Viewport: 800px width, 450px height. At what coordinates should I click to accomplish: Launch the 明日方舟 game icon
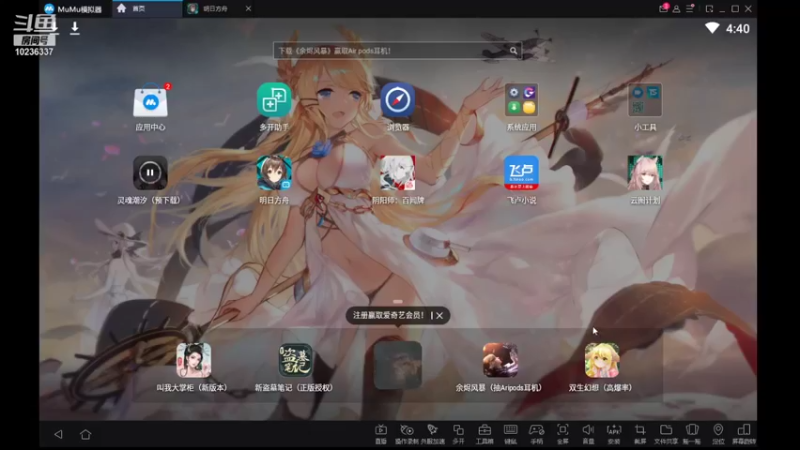(274, 173)
